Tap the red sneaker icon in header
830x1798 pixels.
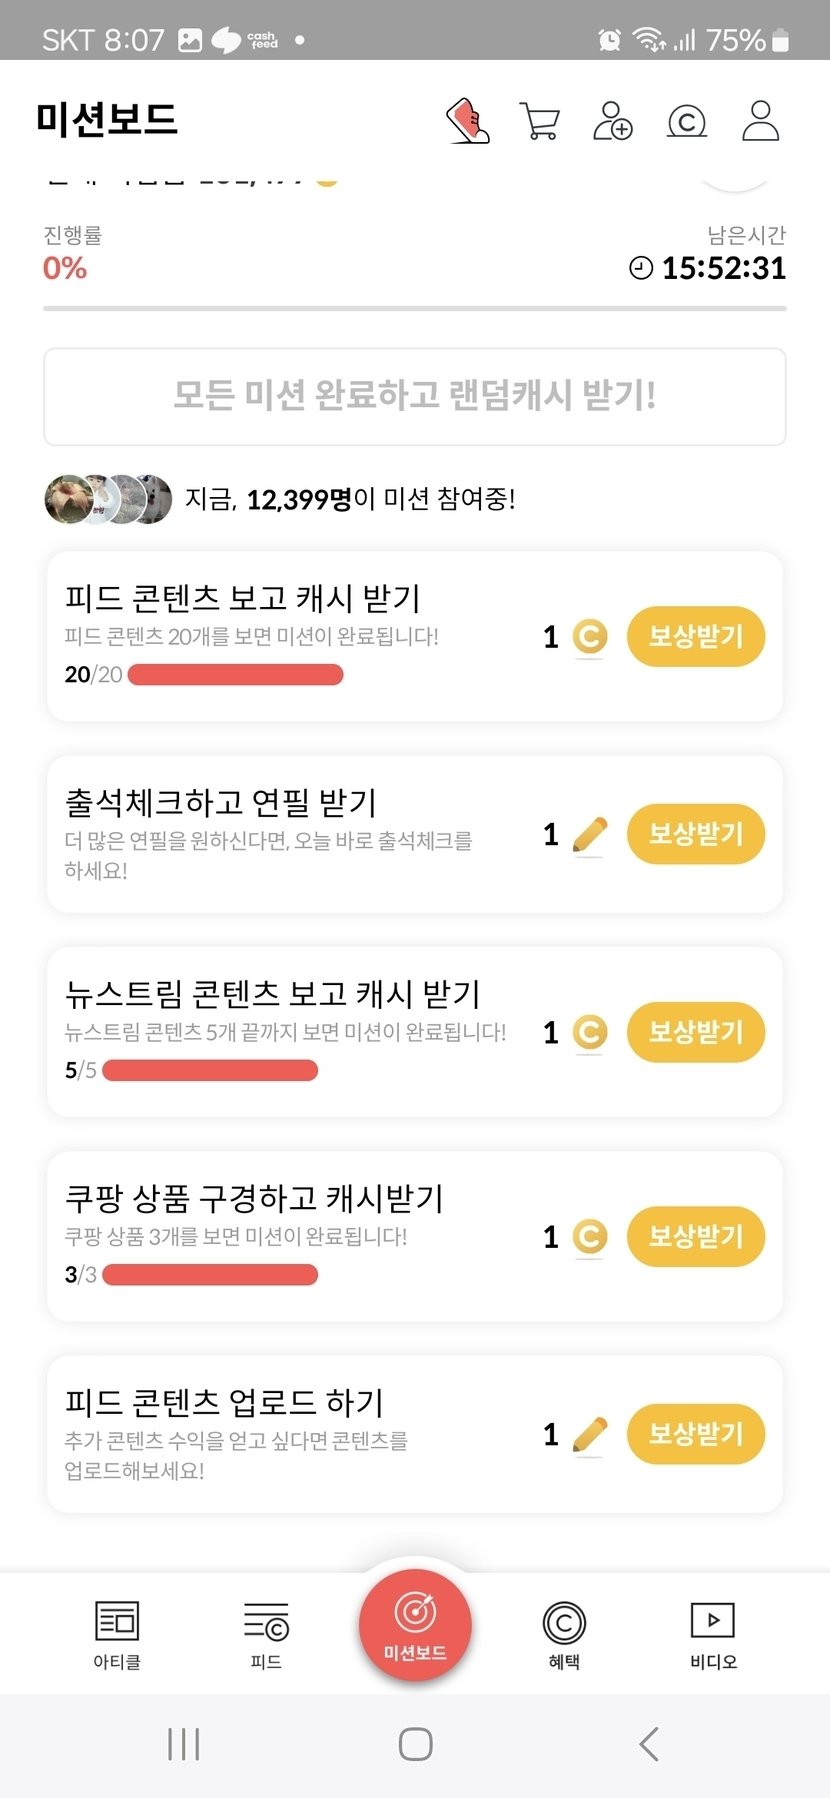pos(467,121)
